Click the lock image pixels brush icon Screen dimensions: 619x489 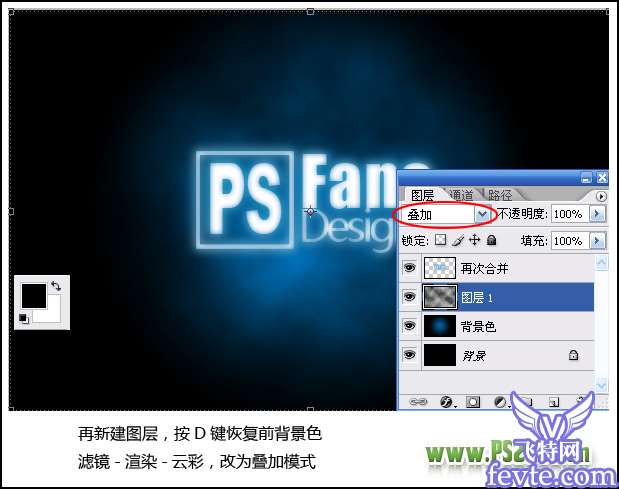[x=458, y=241]
